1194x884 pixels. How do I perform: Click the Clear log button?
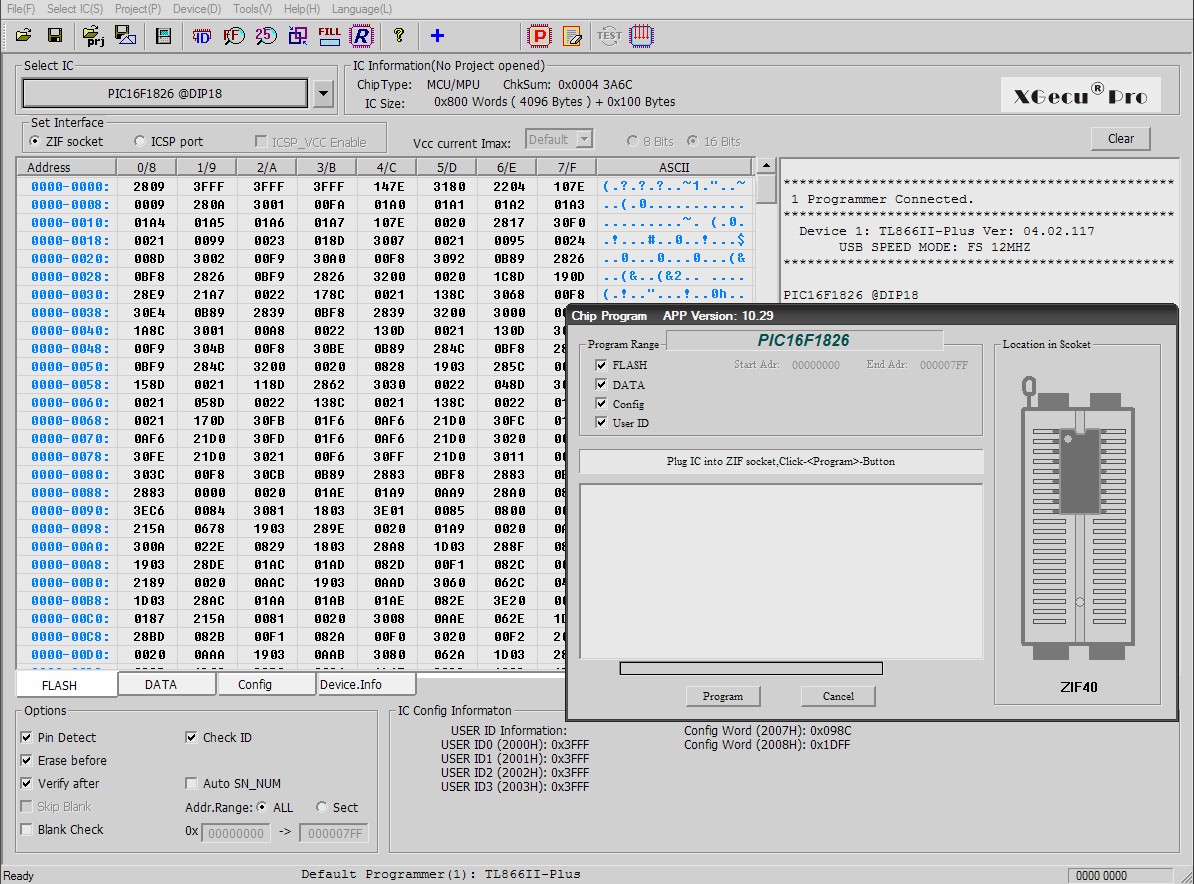click(x=1120, y=139)
